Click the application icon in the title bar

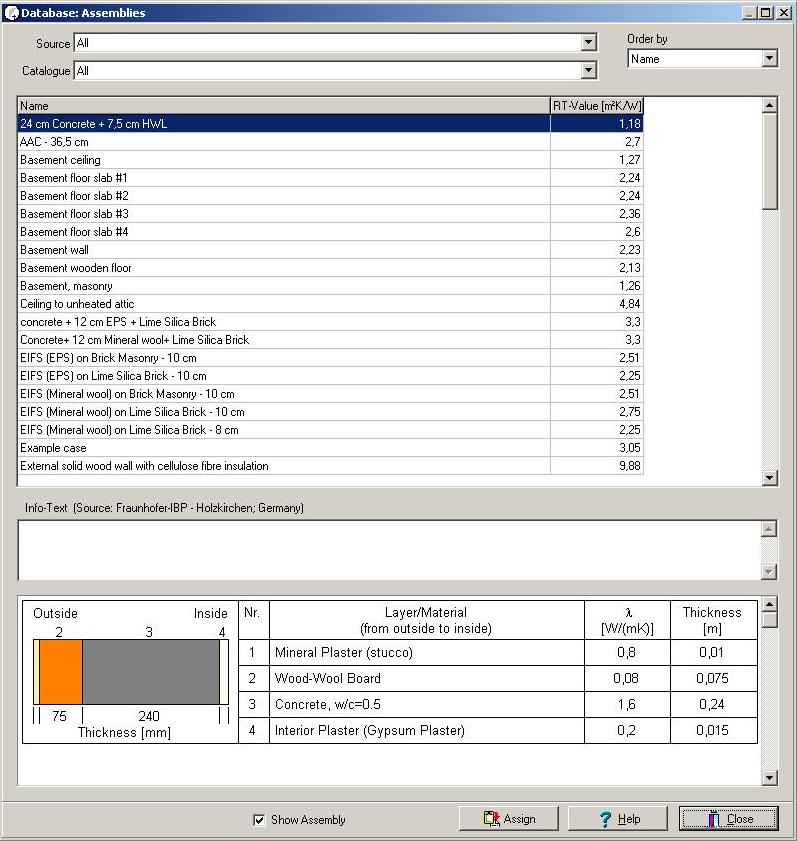tap(11, 12)
